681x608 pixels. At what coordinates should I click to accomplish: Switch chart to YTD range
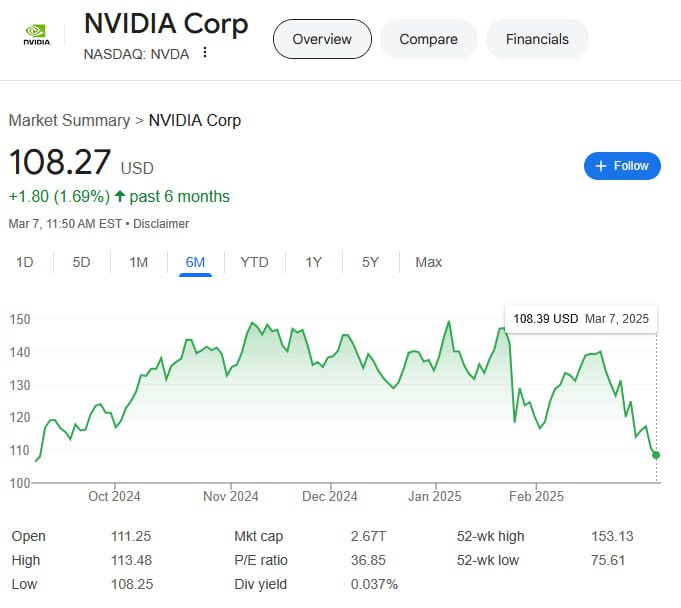tap(254, 262)
